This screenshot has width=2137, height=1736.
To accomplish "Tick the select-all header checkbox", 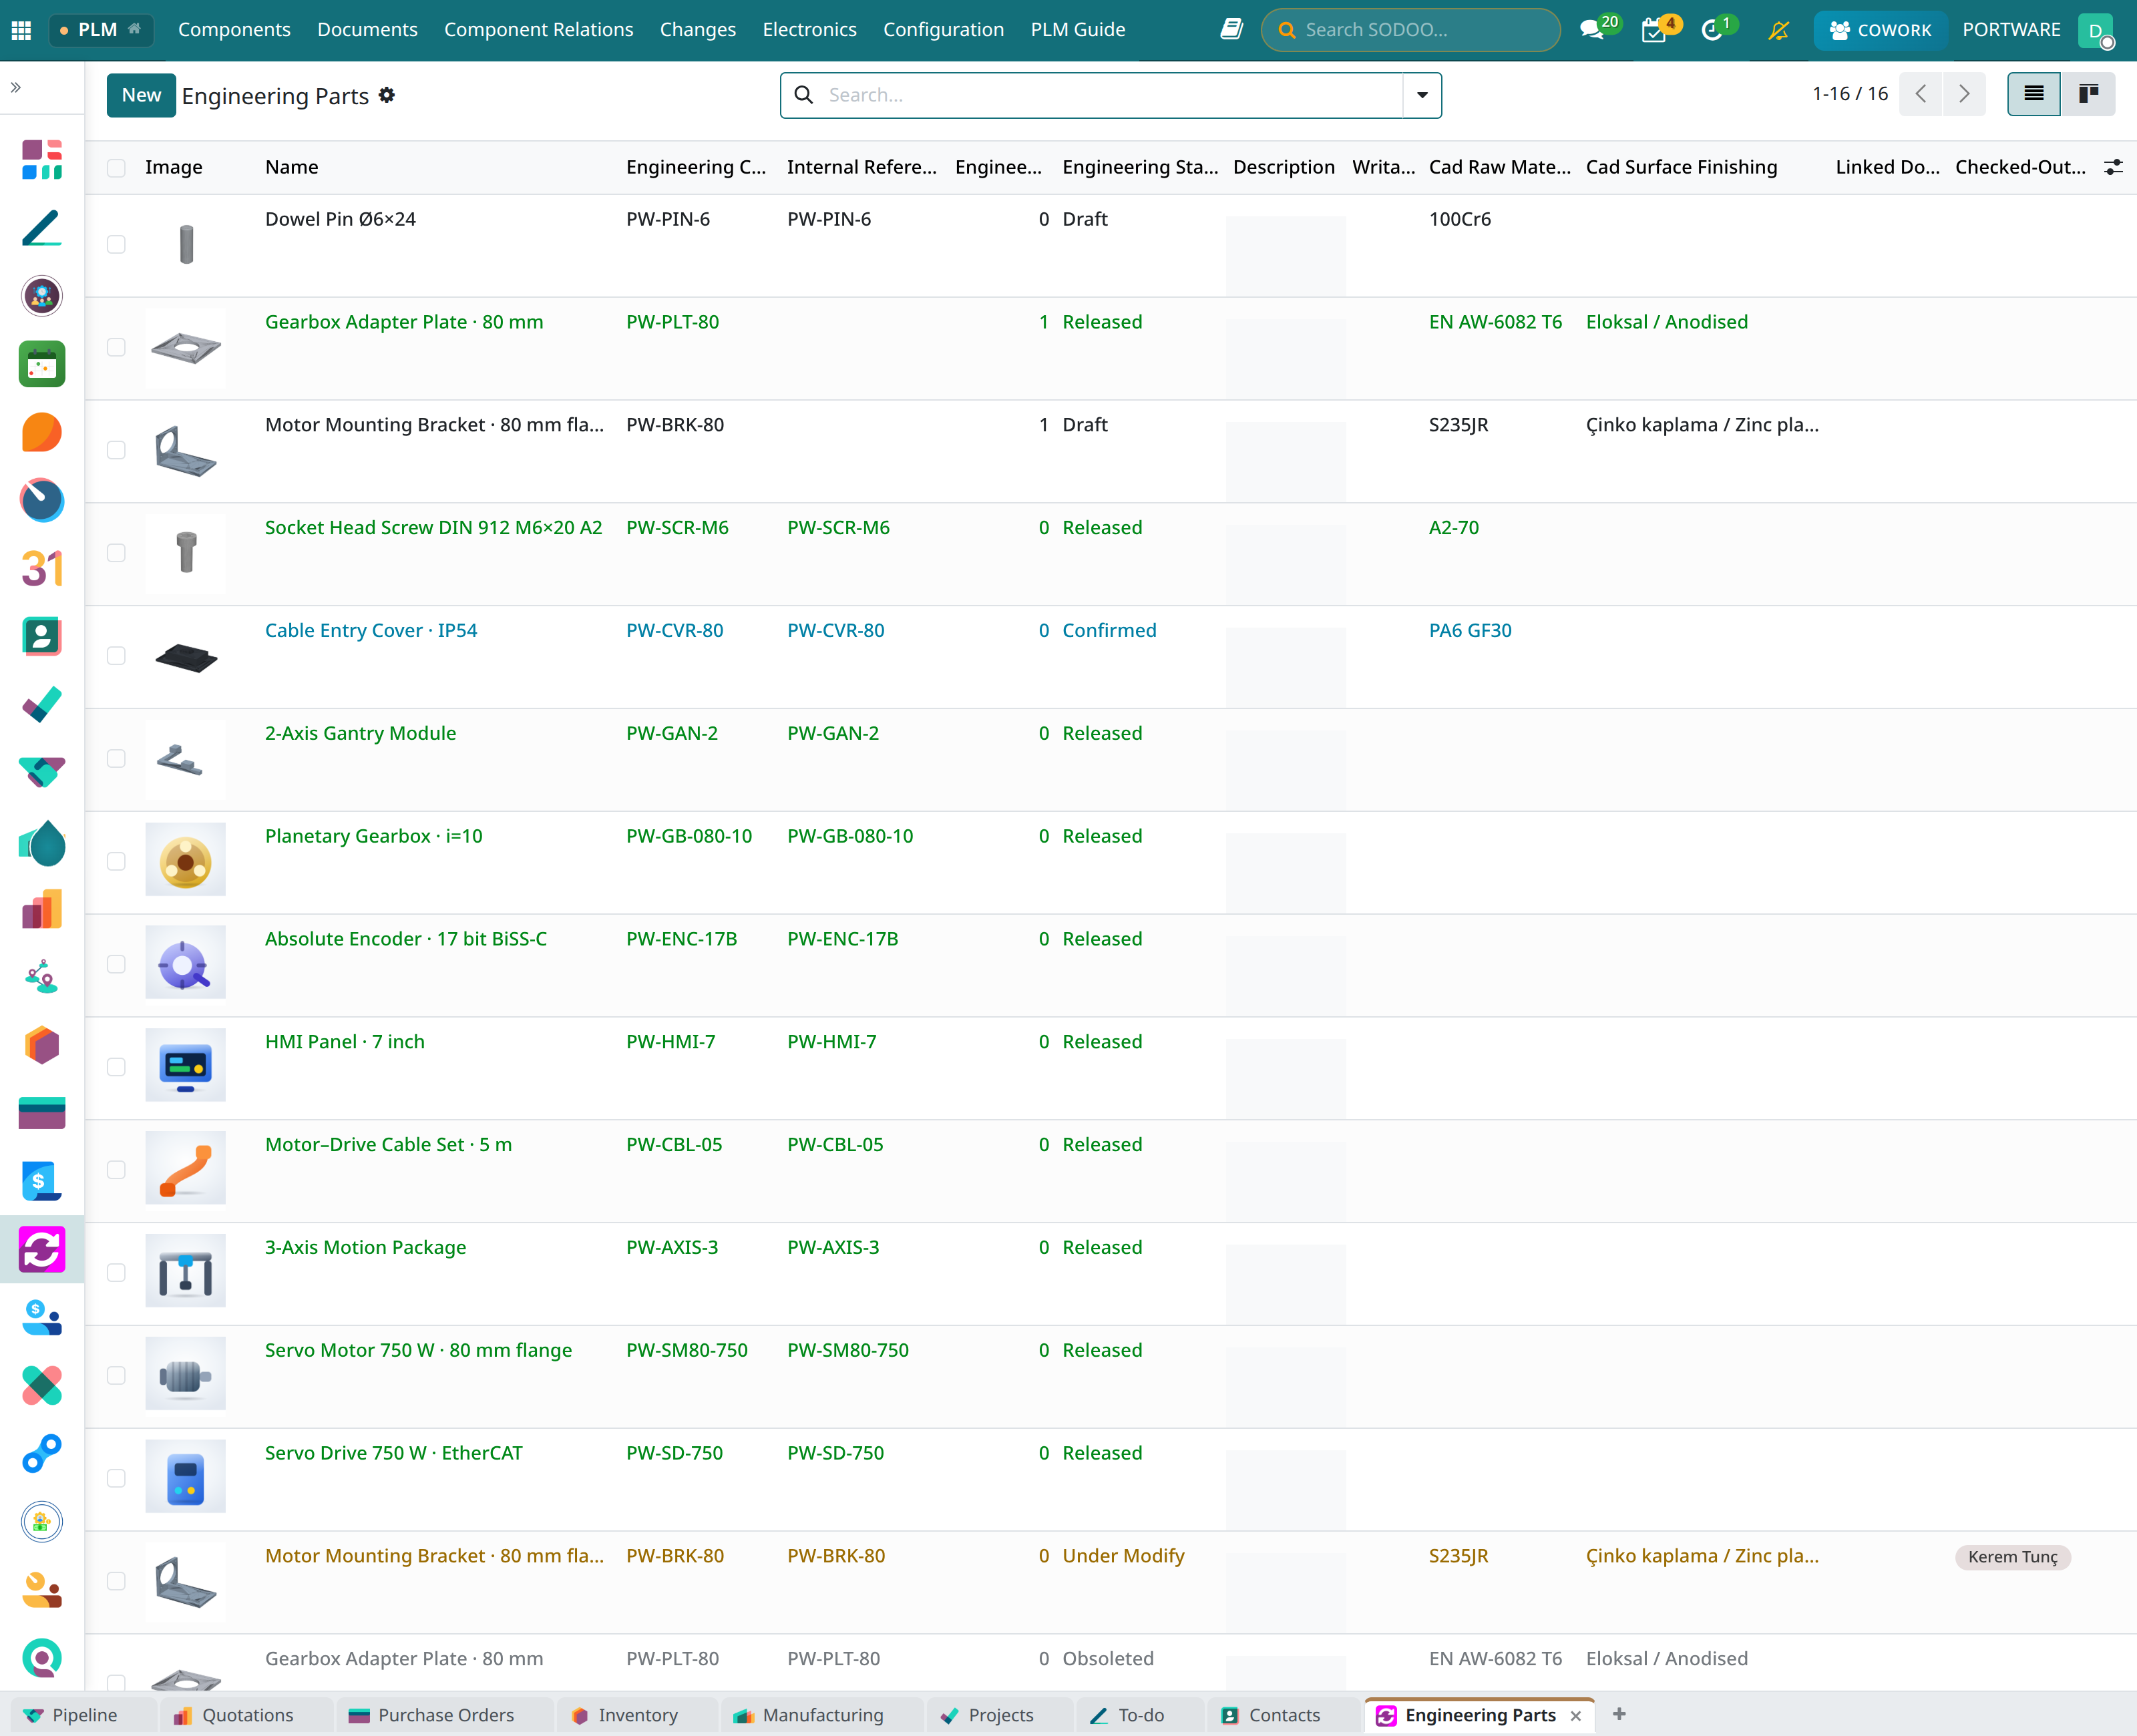I will click(x=116, y=168).
